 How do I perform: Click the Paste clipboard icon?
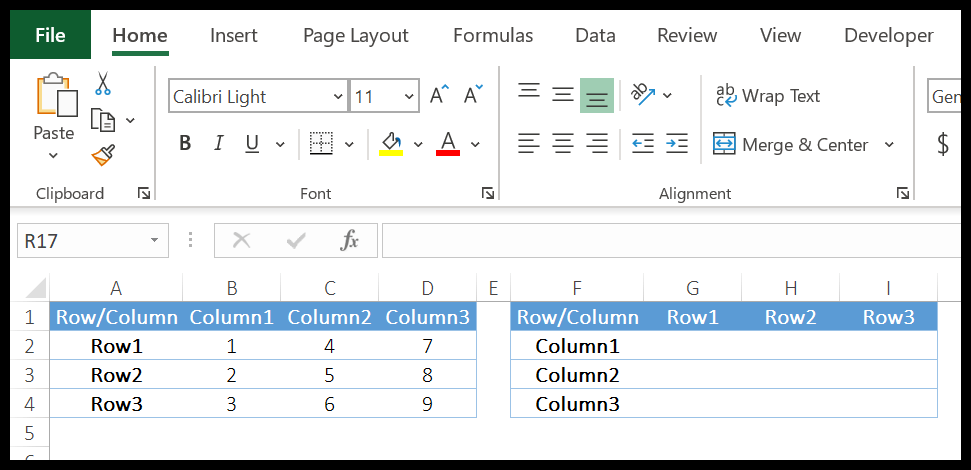[57, 95]
